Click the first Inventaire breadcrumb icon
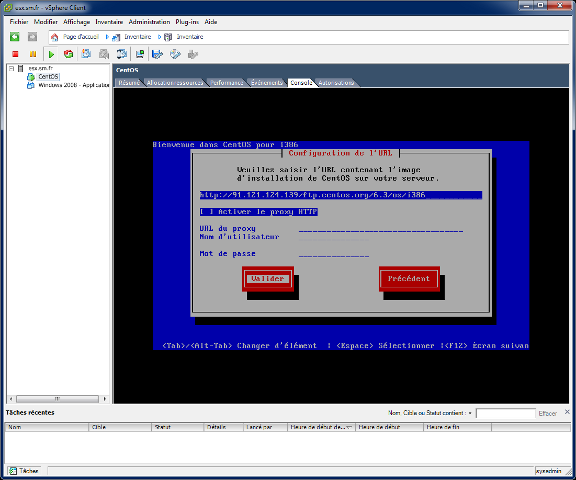Viewport: 576px width, 480px height. tap(116, 37)
